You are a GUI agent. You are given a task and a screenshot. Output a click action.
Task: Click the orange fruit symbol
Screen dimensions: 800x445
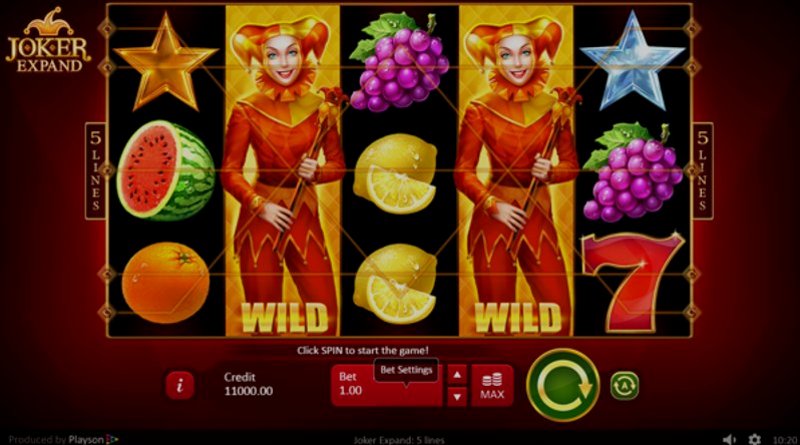coord(165,282)
